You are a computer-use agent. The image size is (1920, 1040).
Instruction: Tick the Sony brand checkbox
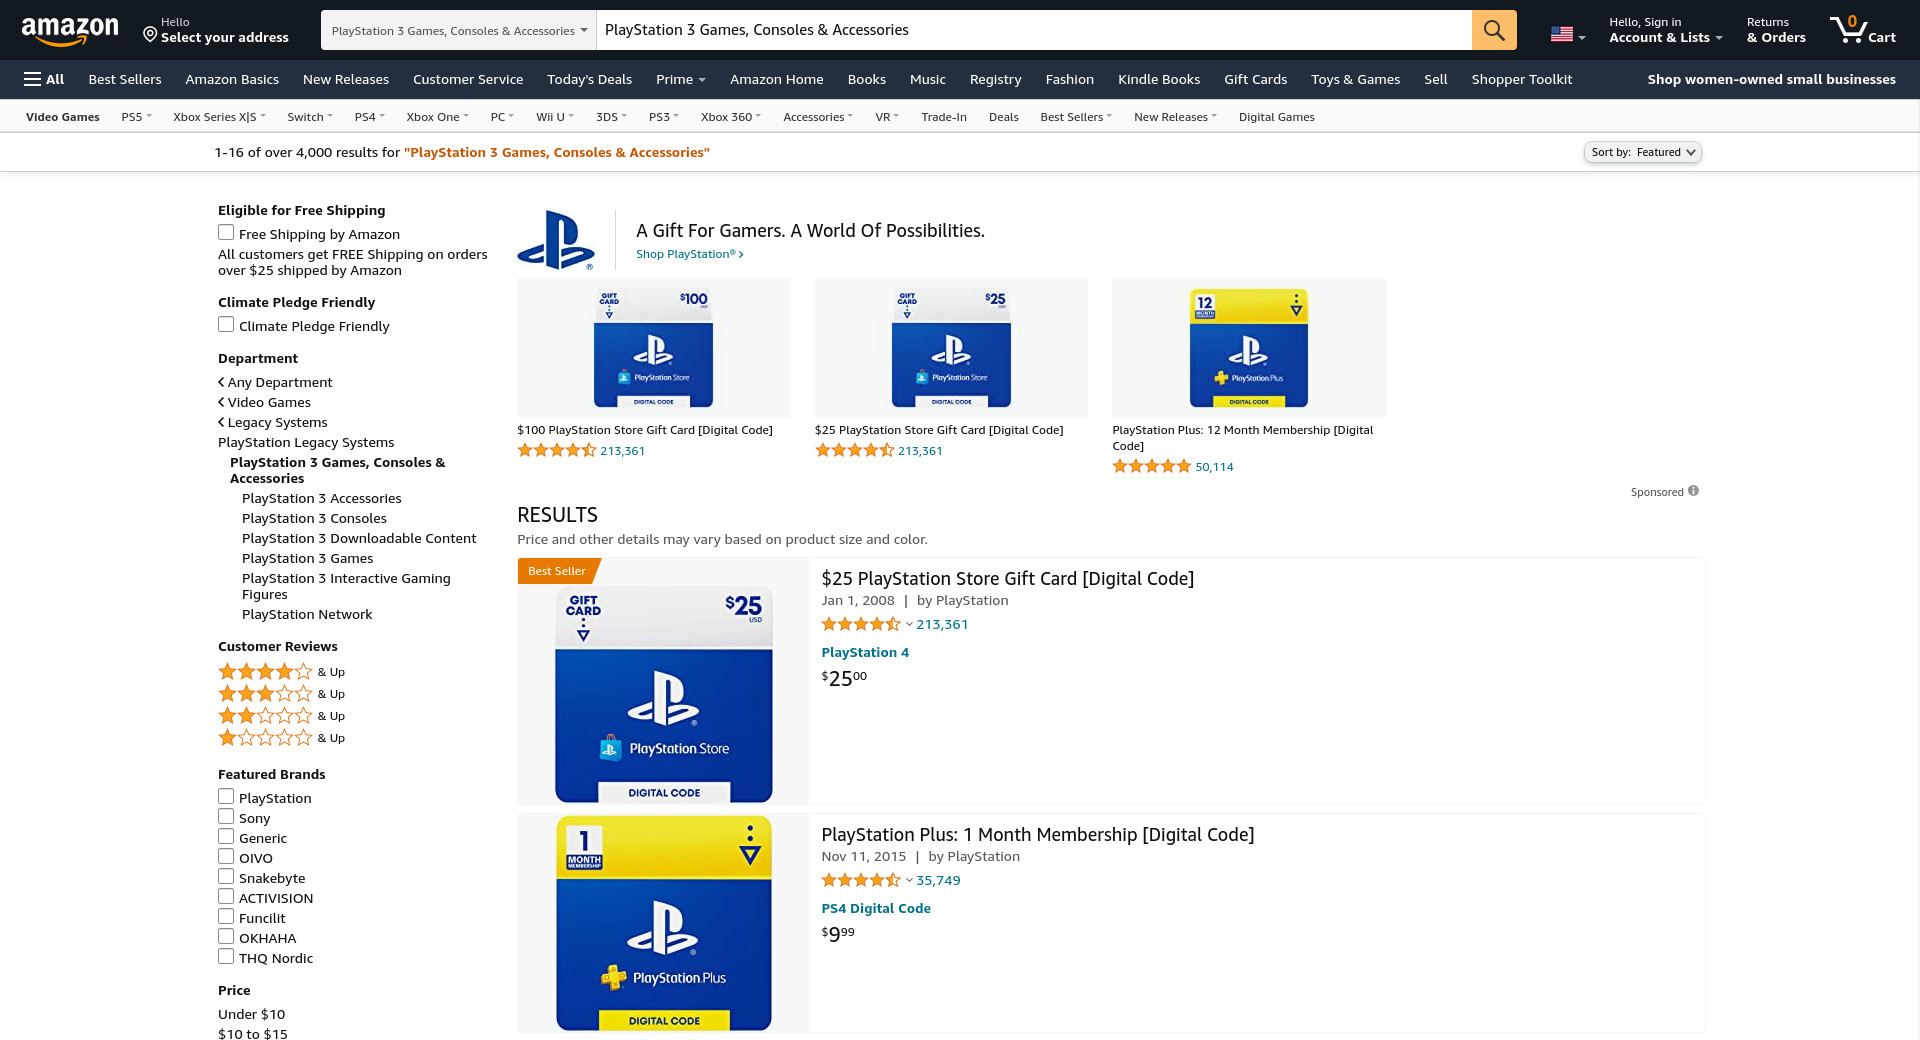coord(226,817)
